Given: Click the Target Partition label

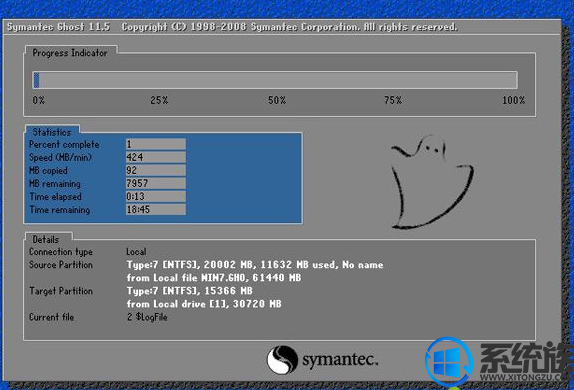Looking at the screenshot, I should point(61,291).
